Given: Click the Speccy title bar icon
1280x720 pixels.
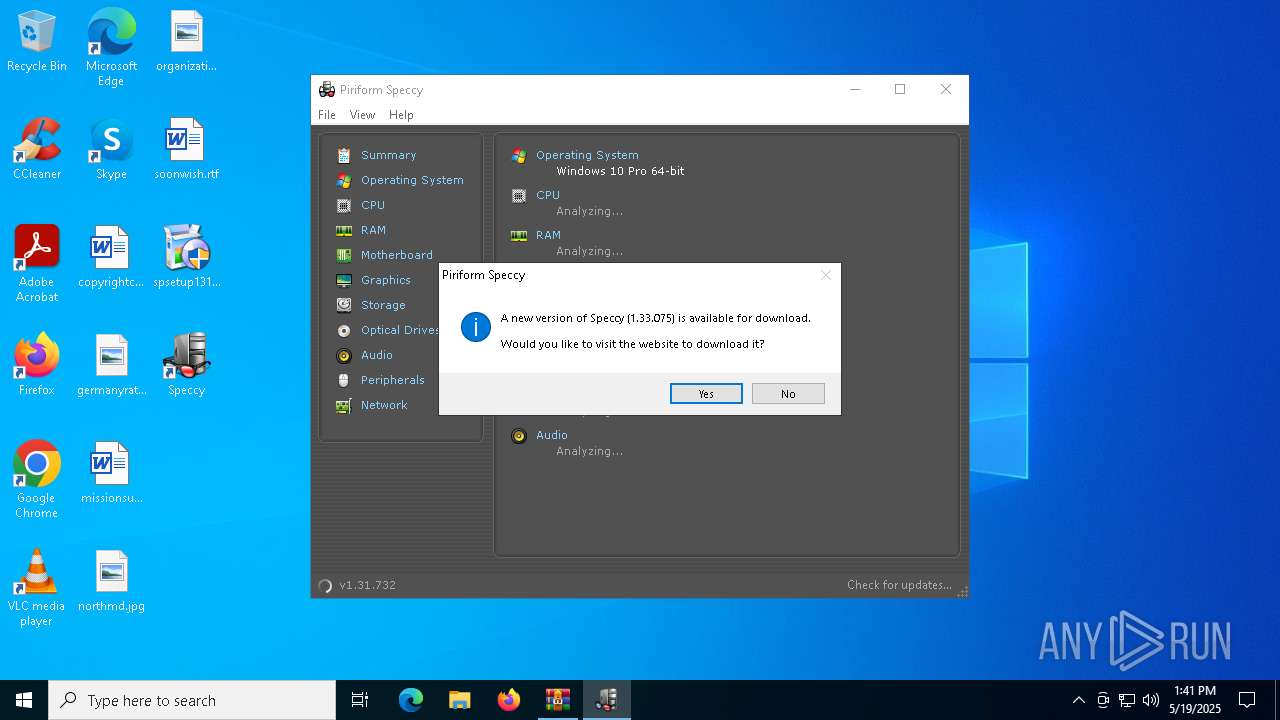Looking at the screenshot, I should (x=327, y=90).
